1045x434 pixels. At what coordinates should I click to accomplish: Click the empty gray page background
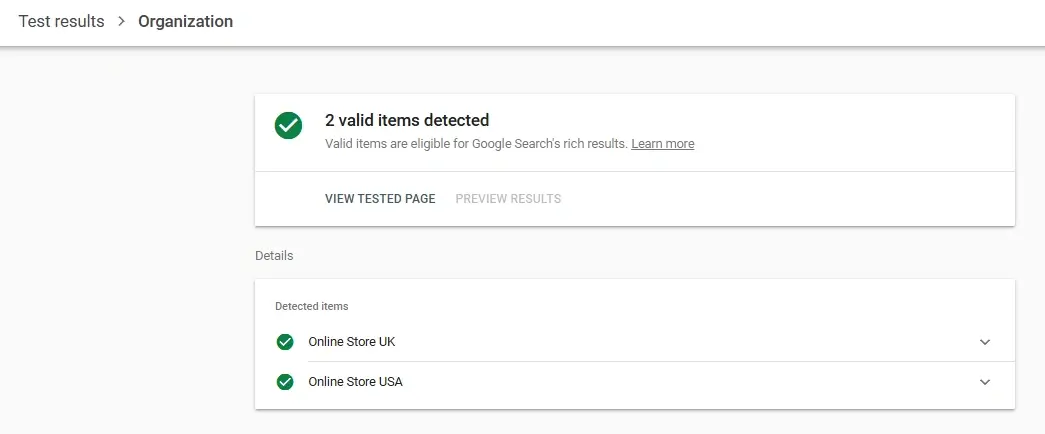tap(120, 250)
